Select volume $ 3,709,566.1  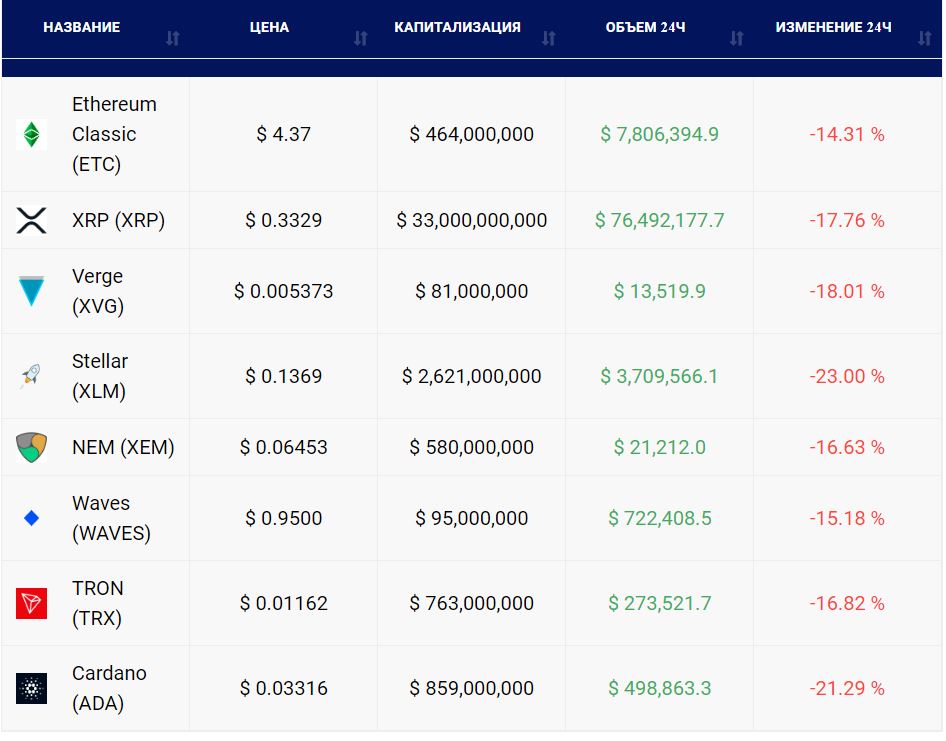click(659, 376)
